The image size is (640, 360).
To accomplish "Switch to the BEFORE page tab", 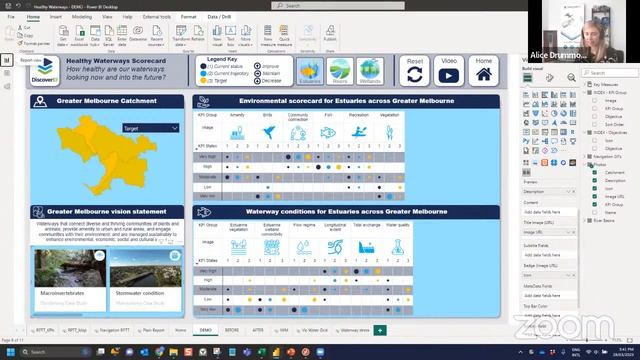I will pyautogui.click(x=232, y=330).
